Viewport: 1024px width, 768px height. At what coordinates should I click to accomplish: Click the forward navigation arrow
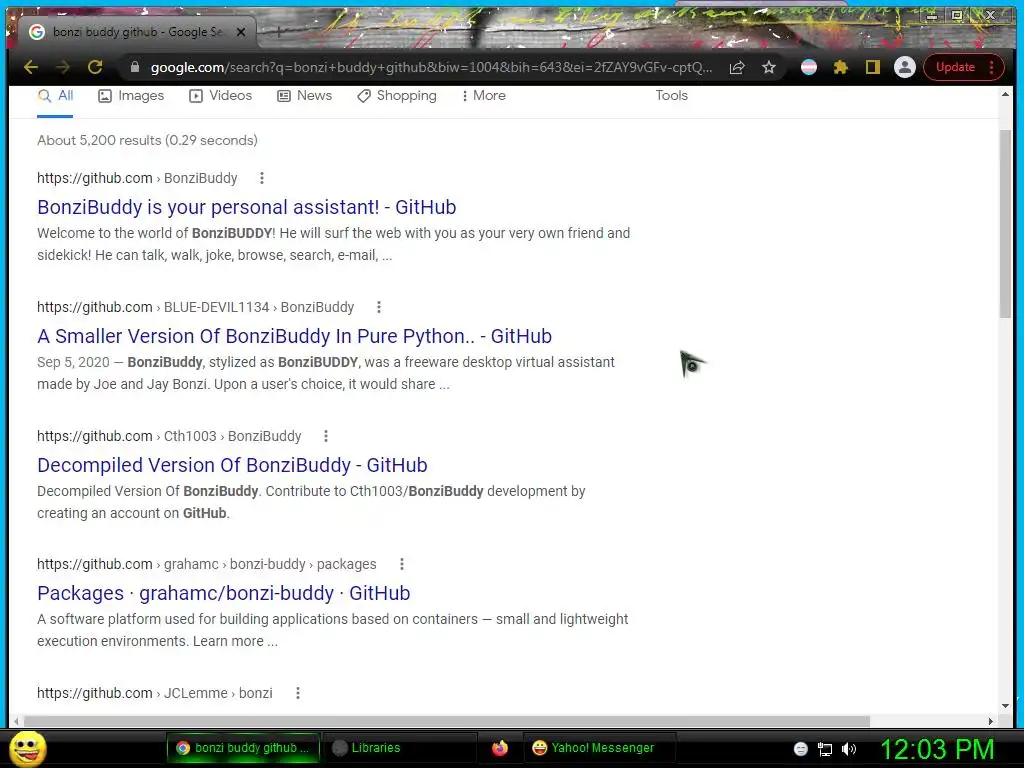(63, 67)
